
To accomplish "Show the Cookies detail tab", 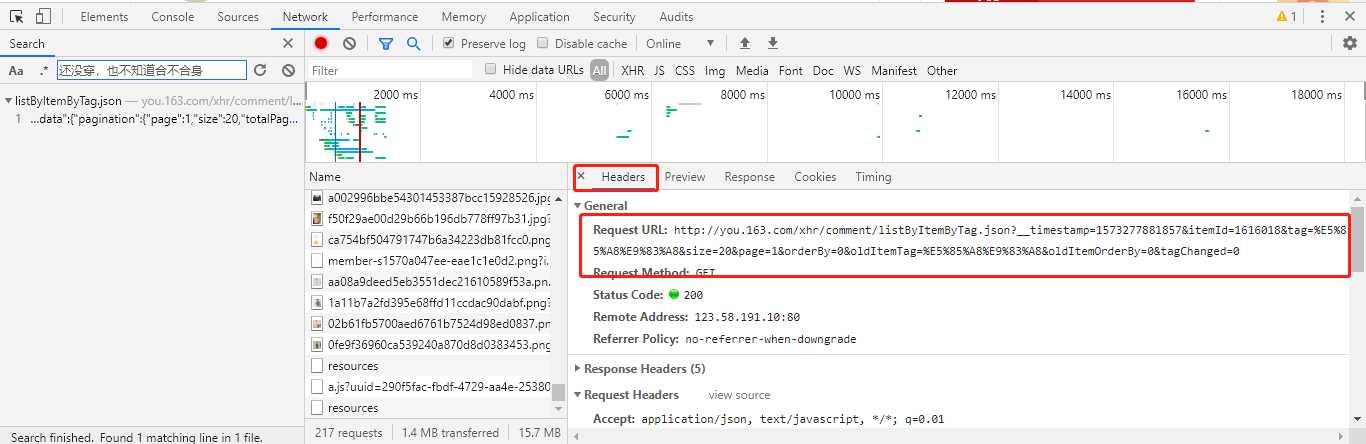I will (815, 177).
